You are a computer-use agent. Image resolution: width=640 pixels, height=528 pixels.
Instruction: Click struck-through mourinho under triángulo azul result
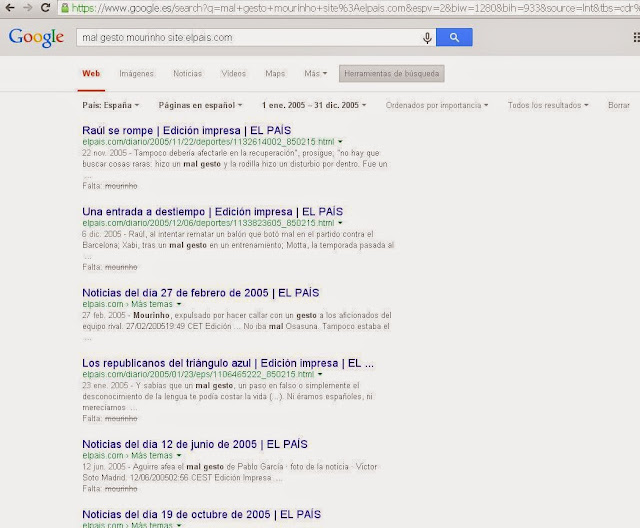click(121, 419)
